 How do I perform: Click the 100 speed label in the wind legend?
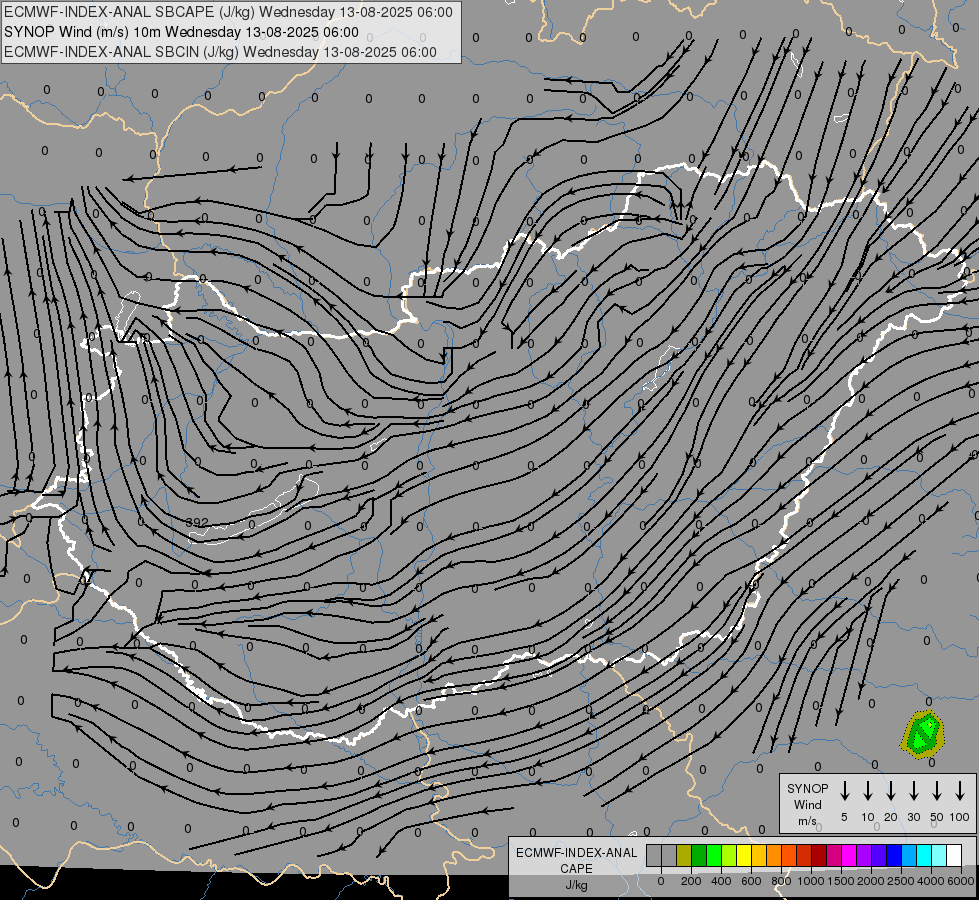[959, 817]
